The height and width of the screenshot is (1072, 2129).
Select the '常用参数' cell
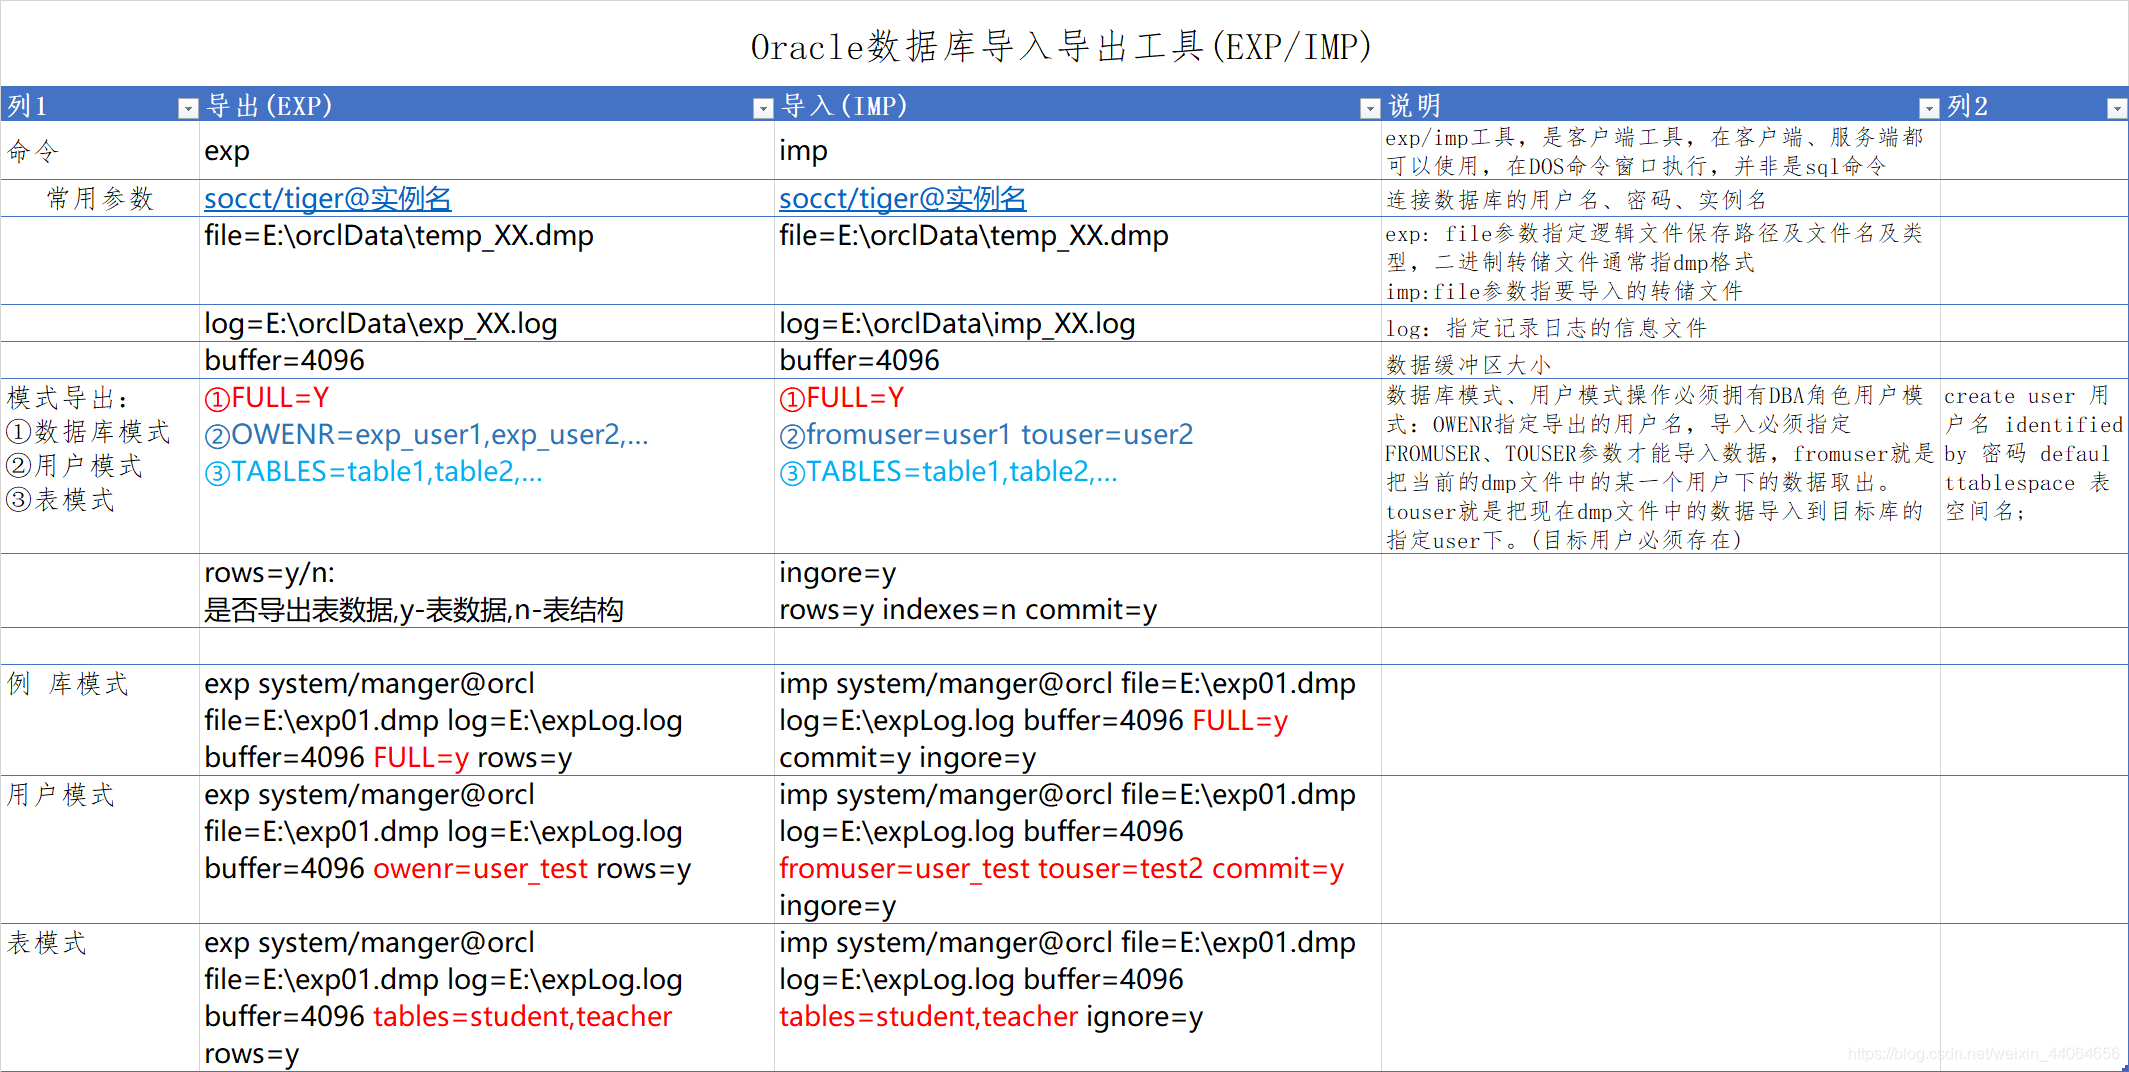pos(100,198)
